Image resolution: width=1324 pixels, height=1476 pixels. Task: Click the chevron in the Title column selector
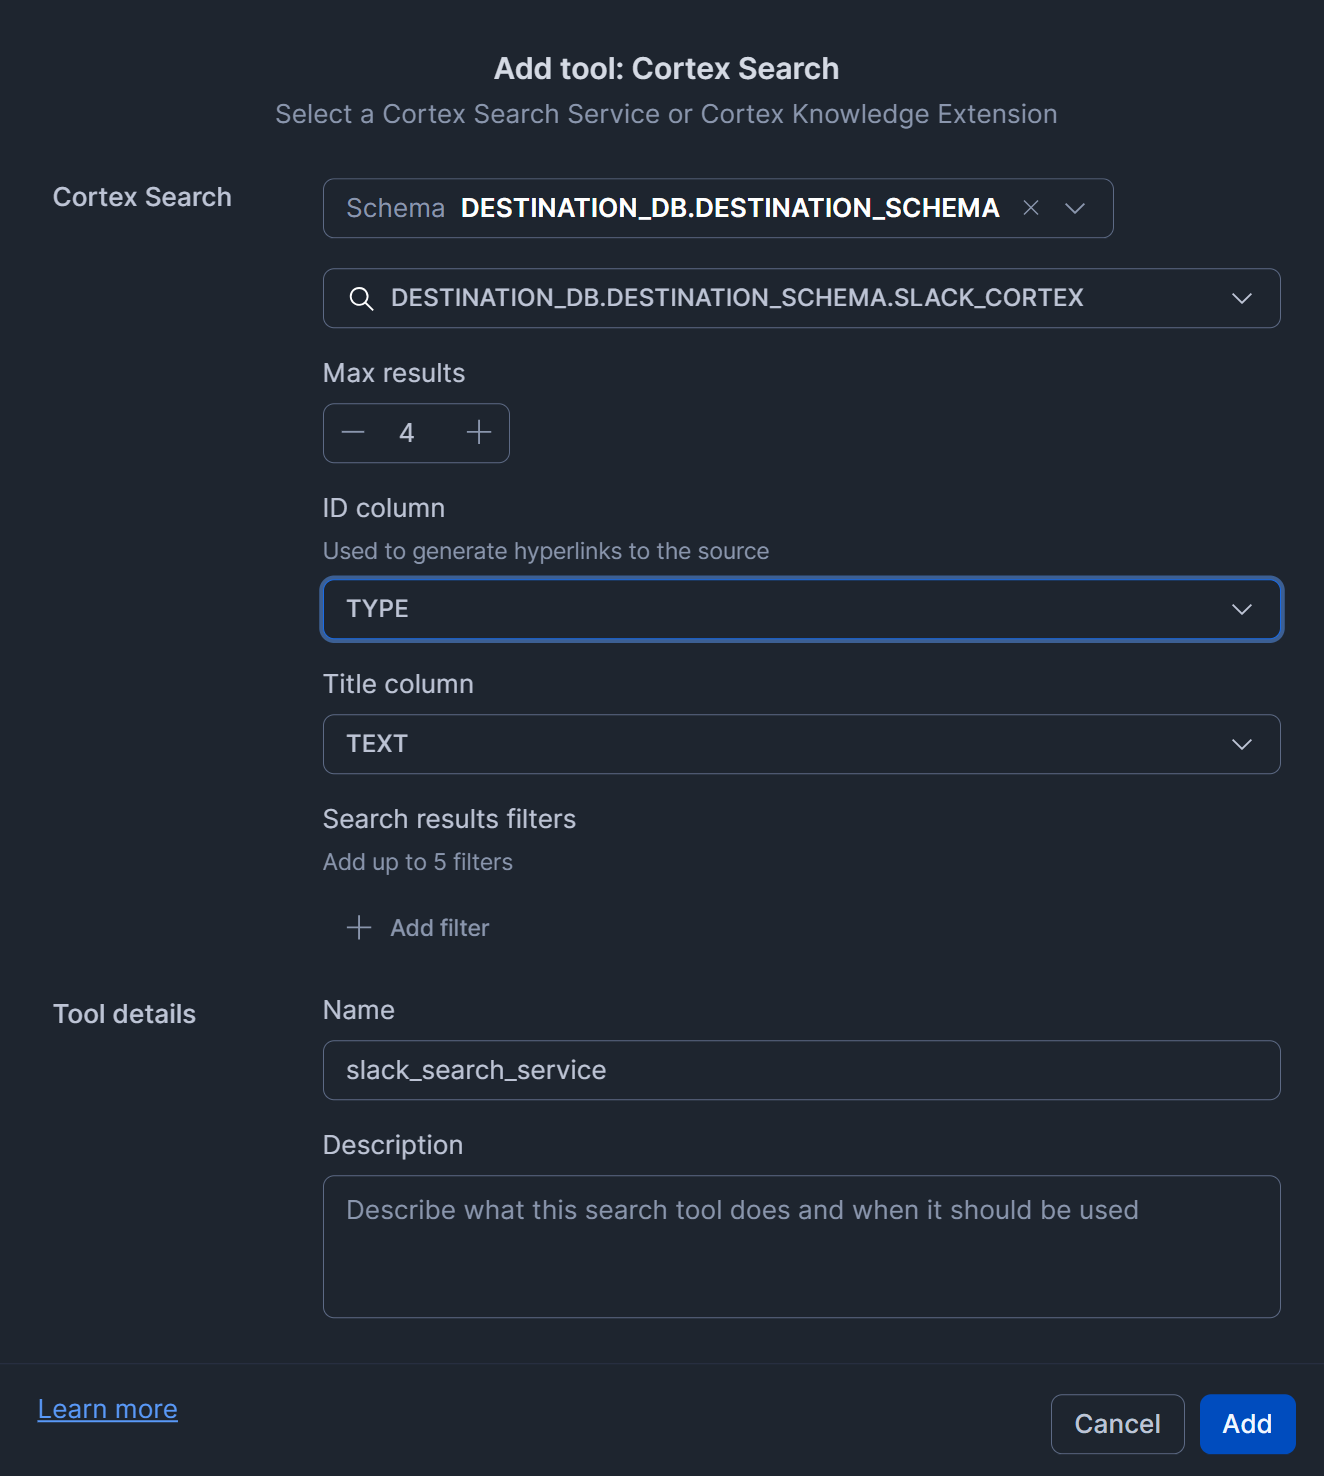point(1242,744)
